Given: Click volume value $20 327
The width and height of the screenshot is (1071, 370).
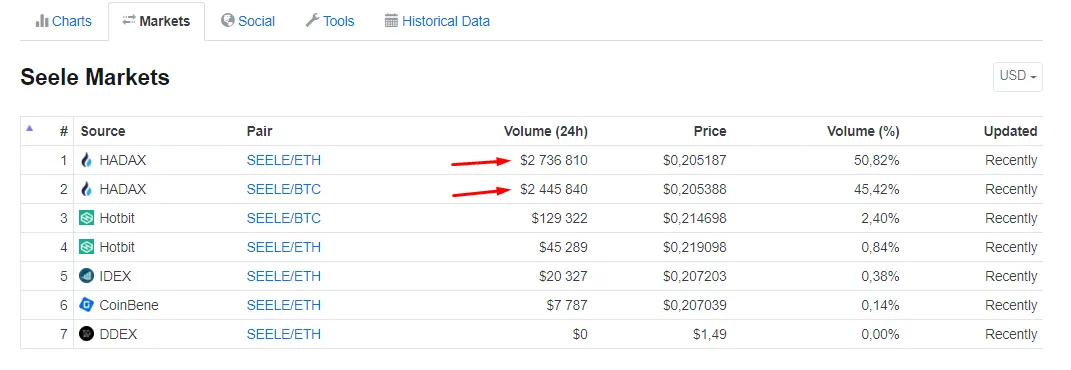Looking at the screenshot, I should point(563,276).
